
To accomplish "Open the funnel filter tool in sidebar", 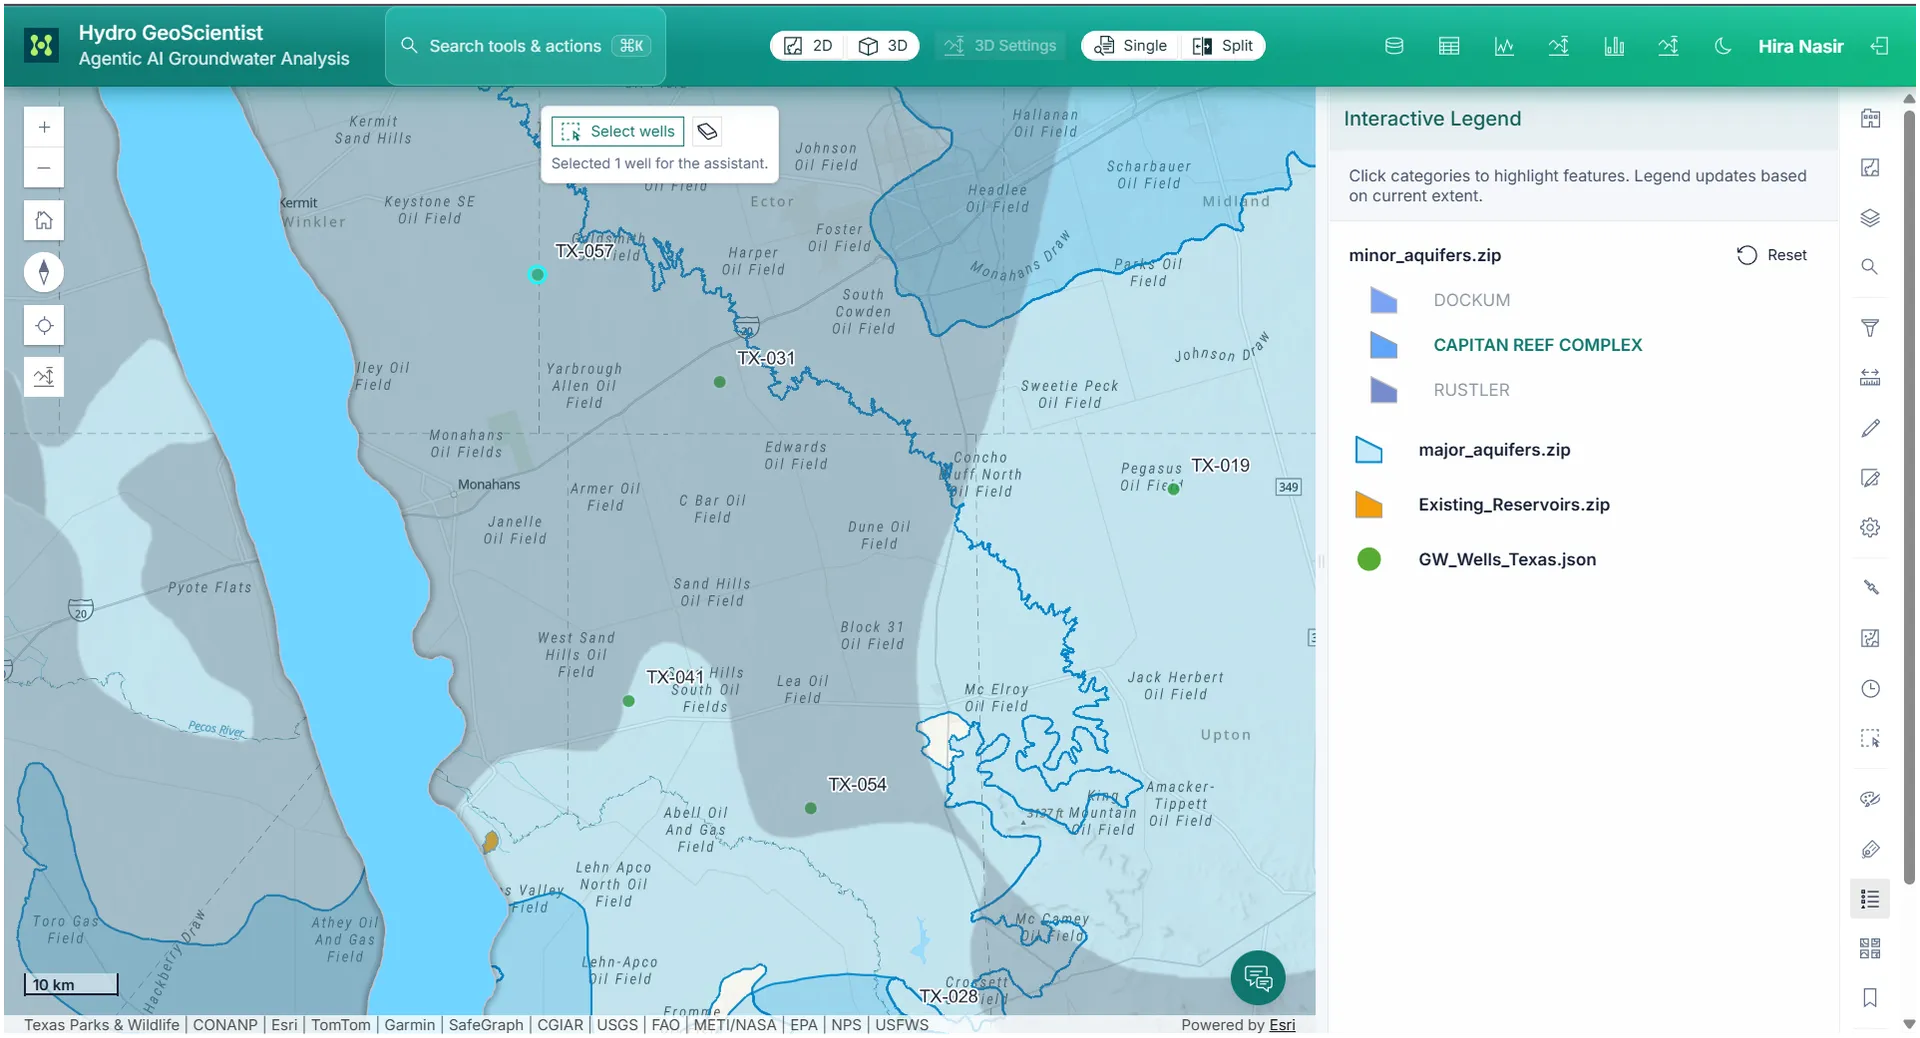I will [x=1870, y=327].
